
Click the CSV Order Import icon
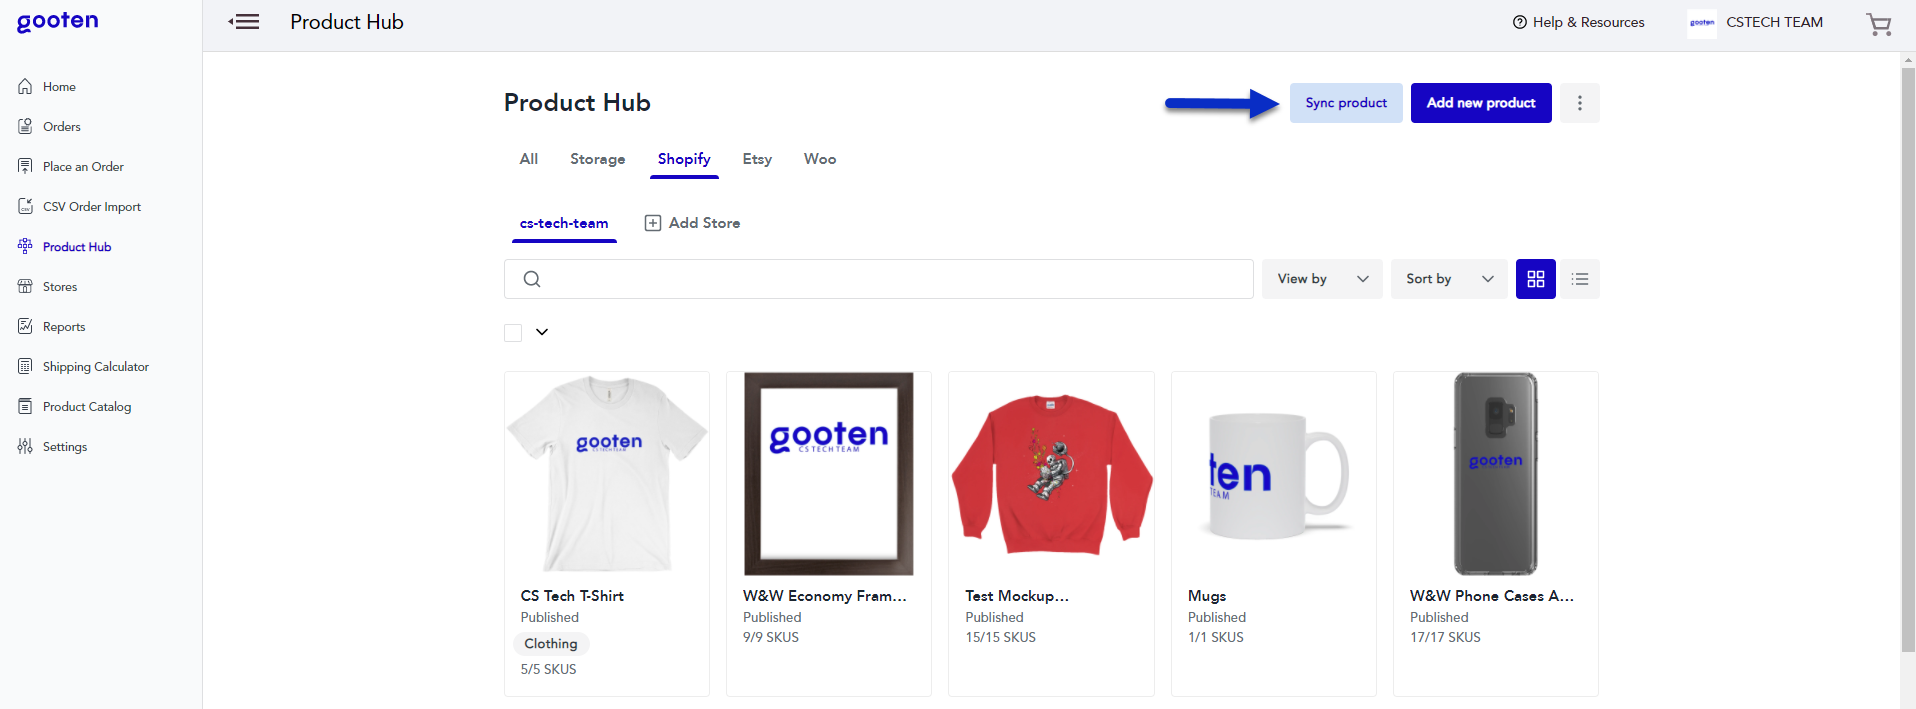(25, 206)
